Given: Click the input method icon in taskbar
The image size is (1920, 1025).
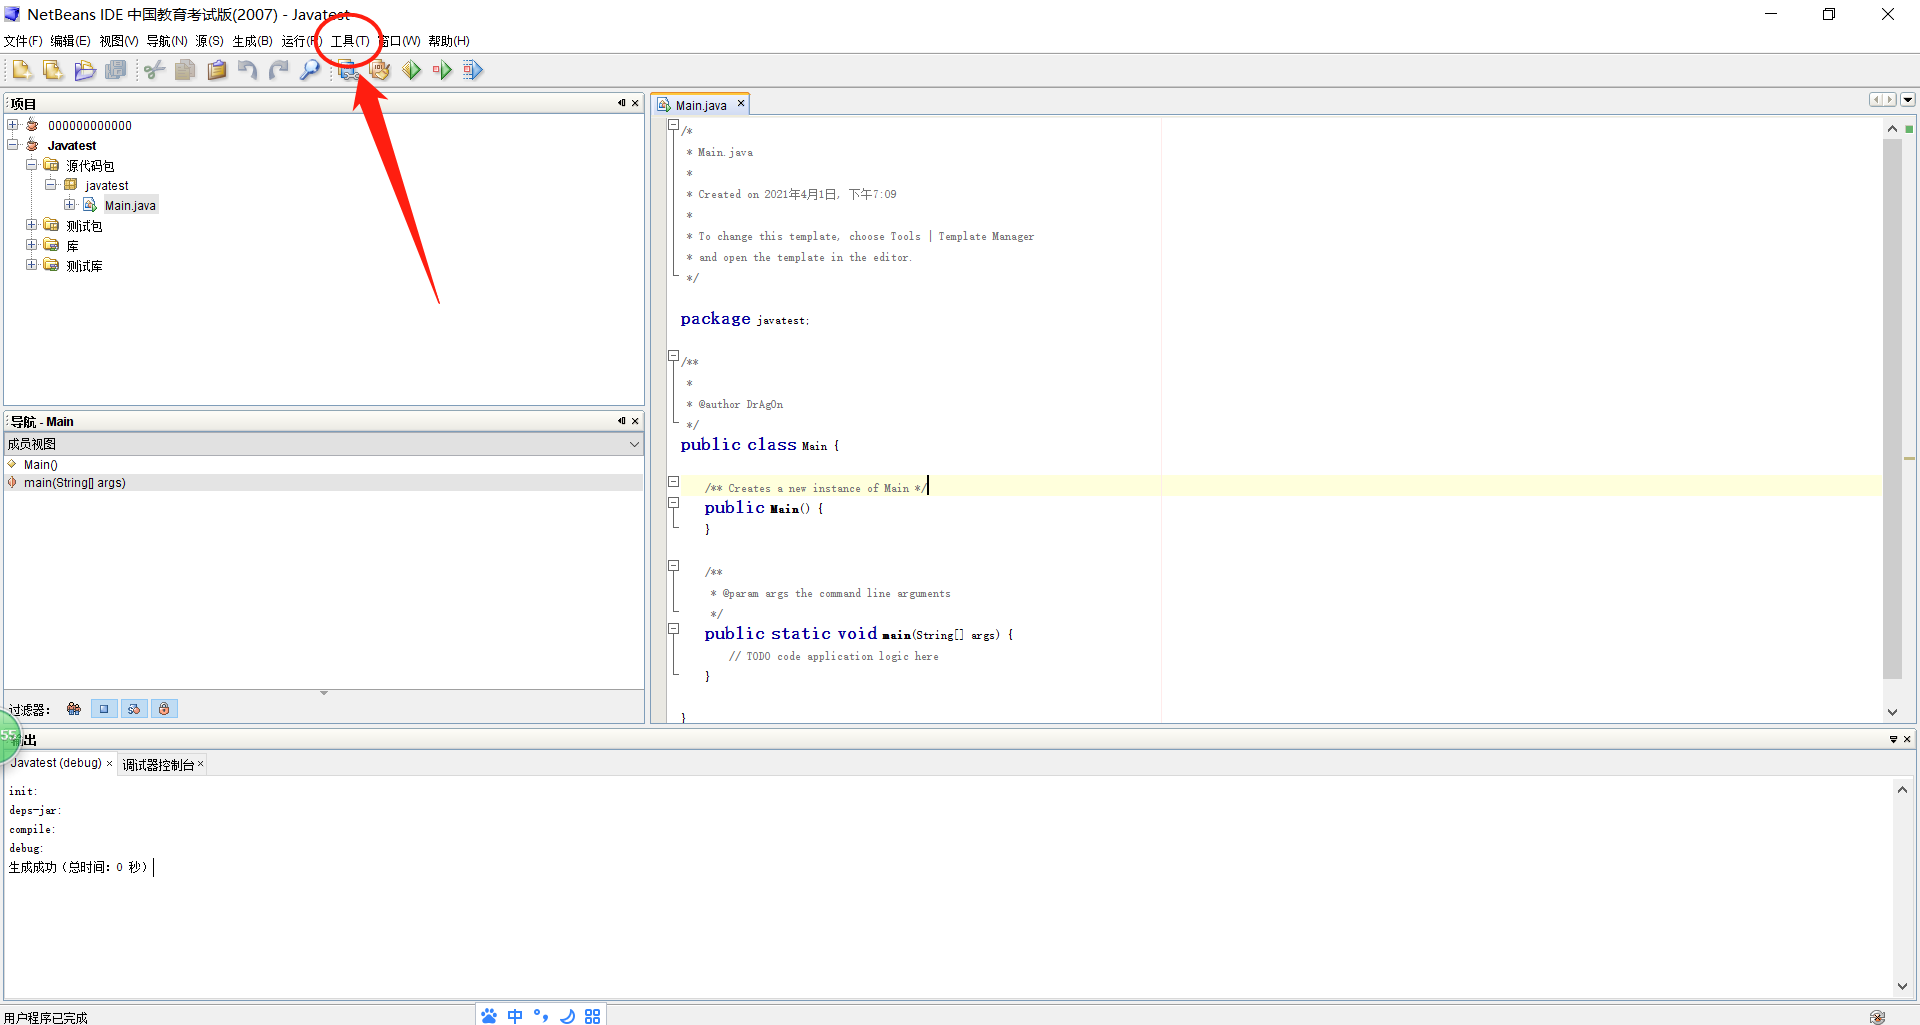Looking at the screenshot, I should [x=515, y=1015].
